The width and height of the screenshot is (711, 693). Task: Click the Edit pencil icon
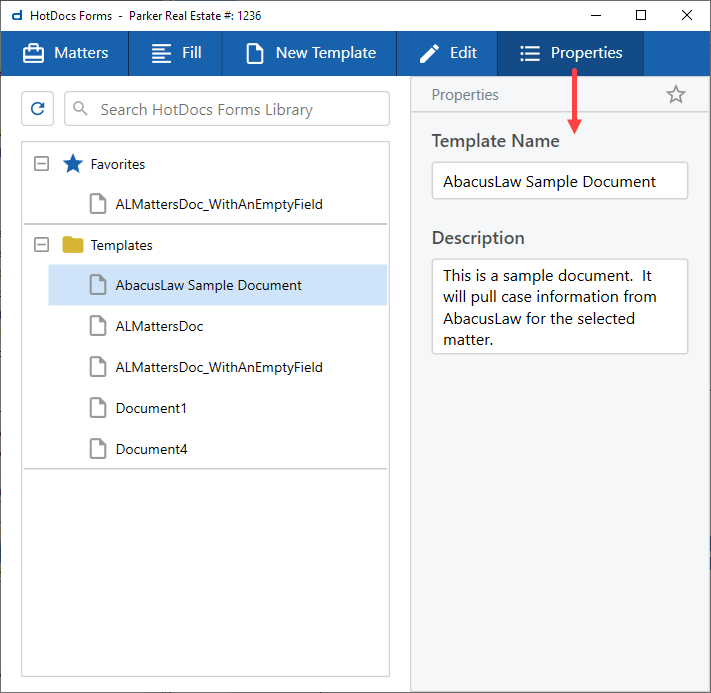[x=429, y=54]
